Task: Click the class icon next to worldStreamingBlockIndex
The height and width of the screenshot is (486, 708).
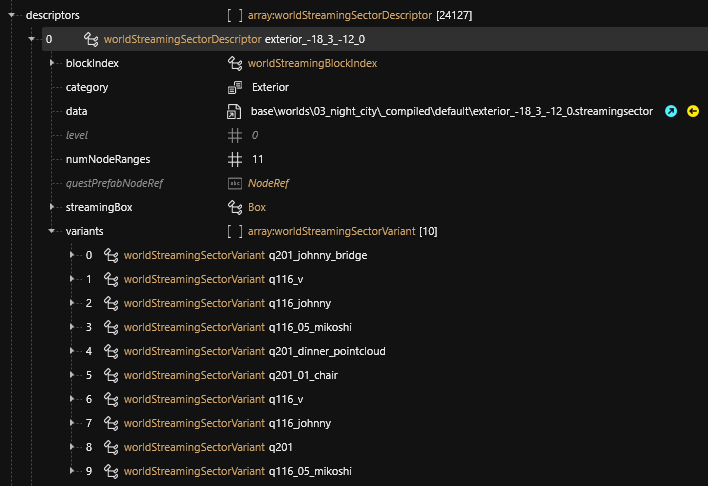Action: click(x=235, y=63)
